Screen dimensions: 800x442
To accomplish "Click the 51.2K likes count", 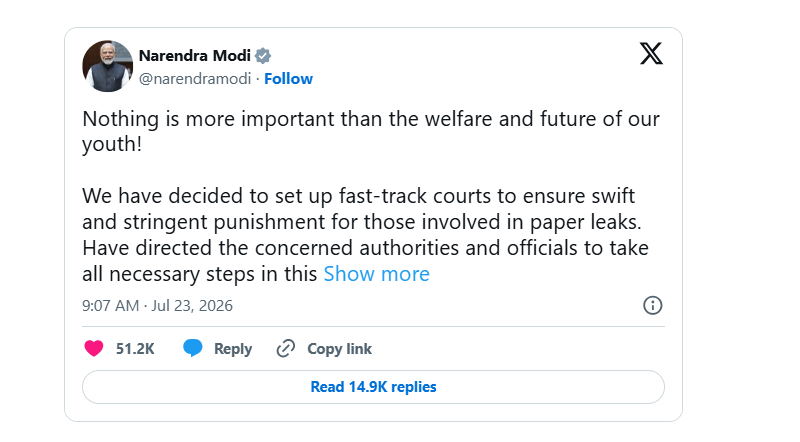I will (x=135, y=349).
